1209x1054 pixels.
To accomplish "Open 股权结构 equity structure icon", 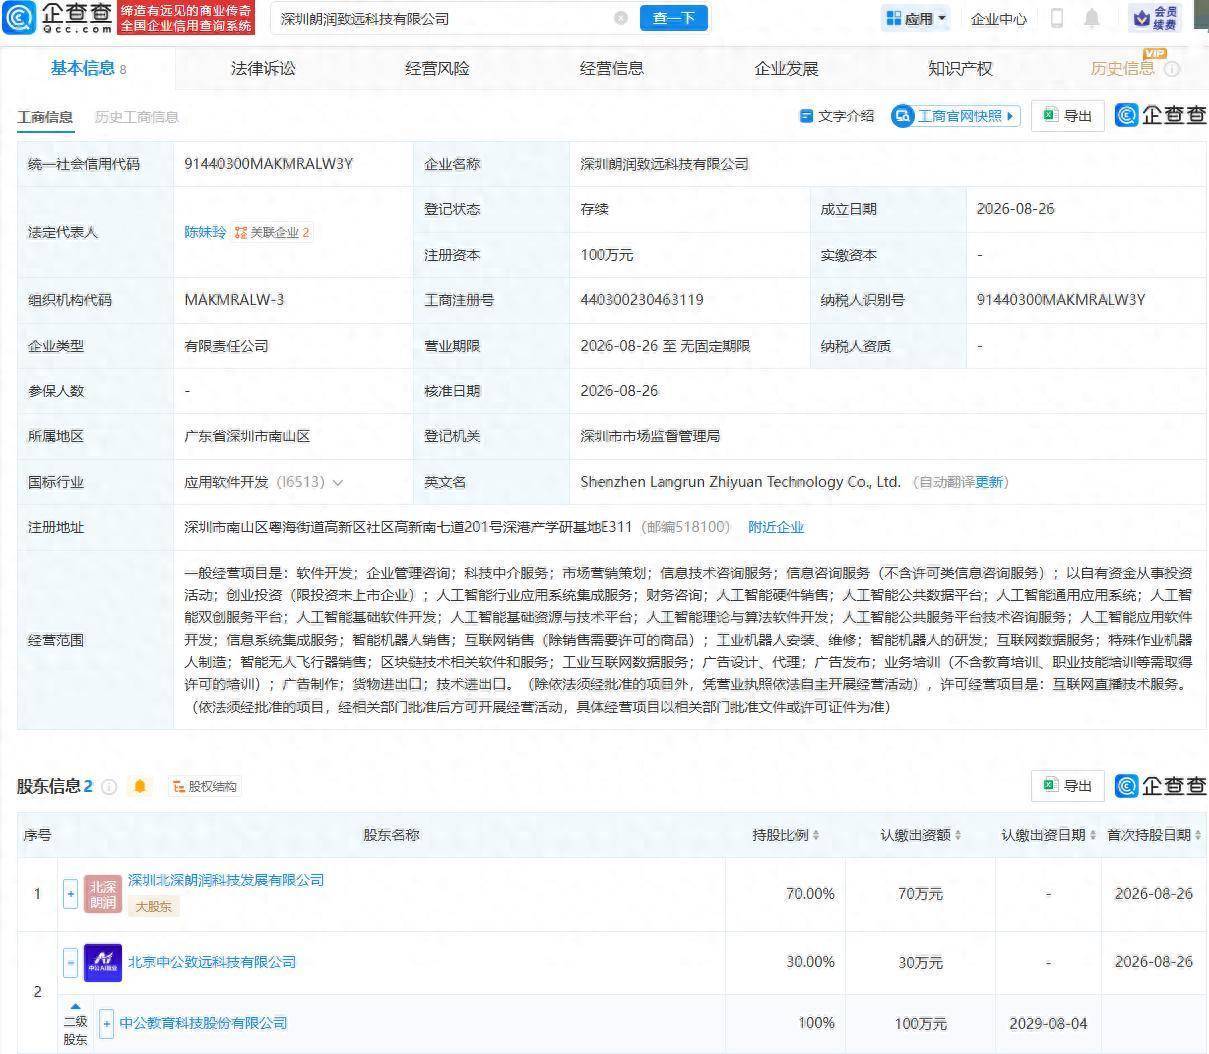I will (x=204, y=787).
